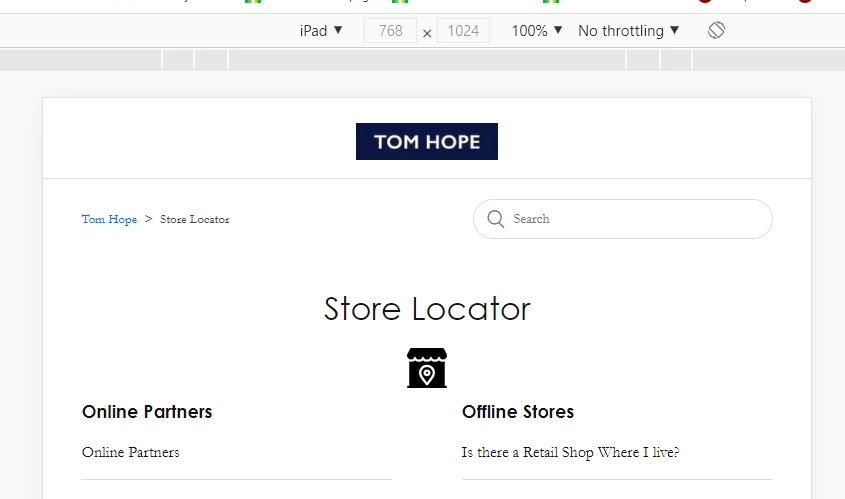This screenshot has width=845, height=499.
Task: Open the Online Partners article link
Action: [130, 452]
